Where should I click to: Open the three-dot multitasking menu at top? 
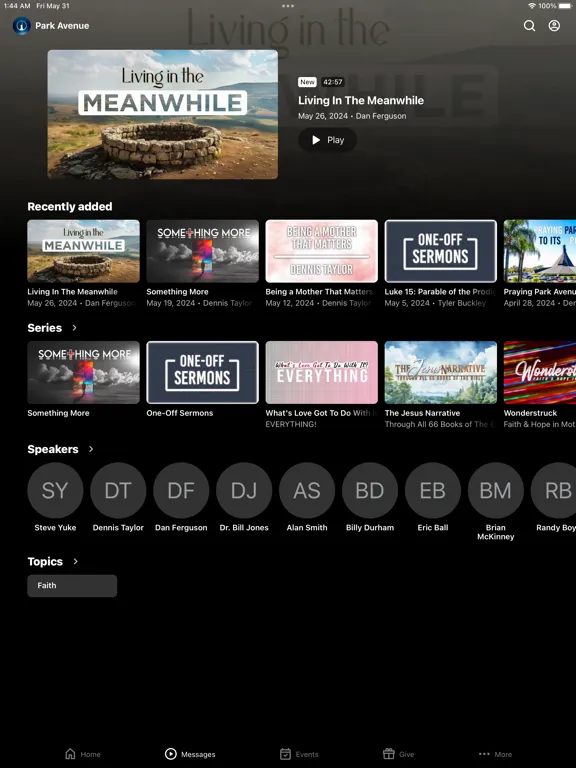[288, 6]
